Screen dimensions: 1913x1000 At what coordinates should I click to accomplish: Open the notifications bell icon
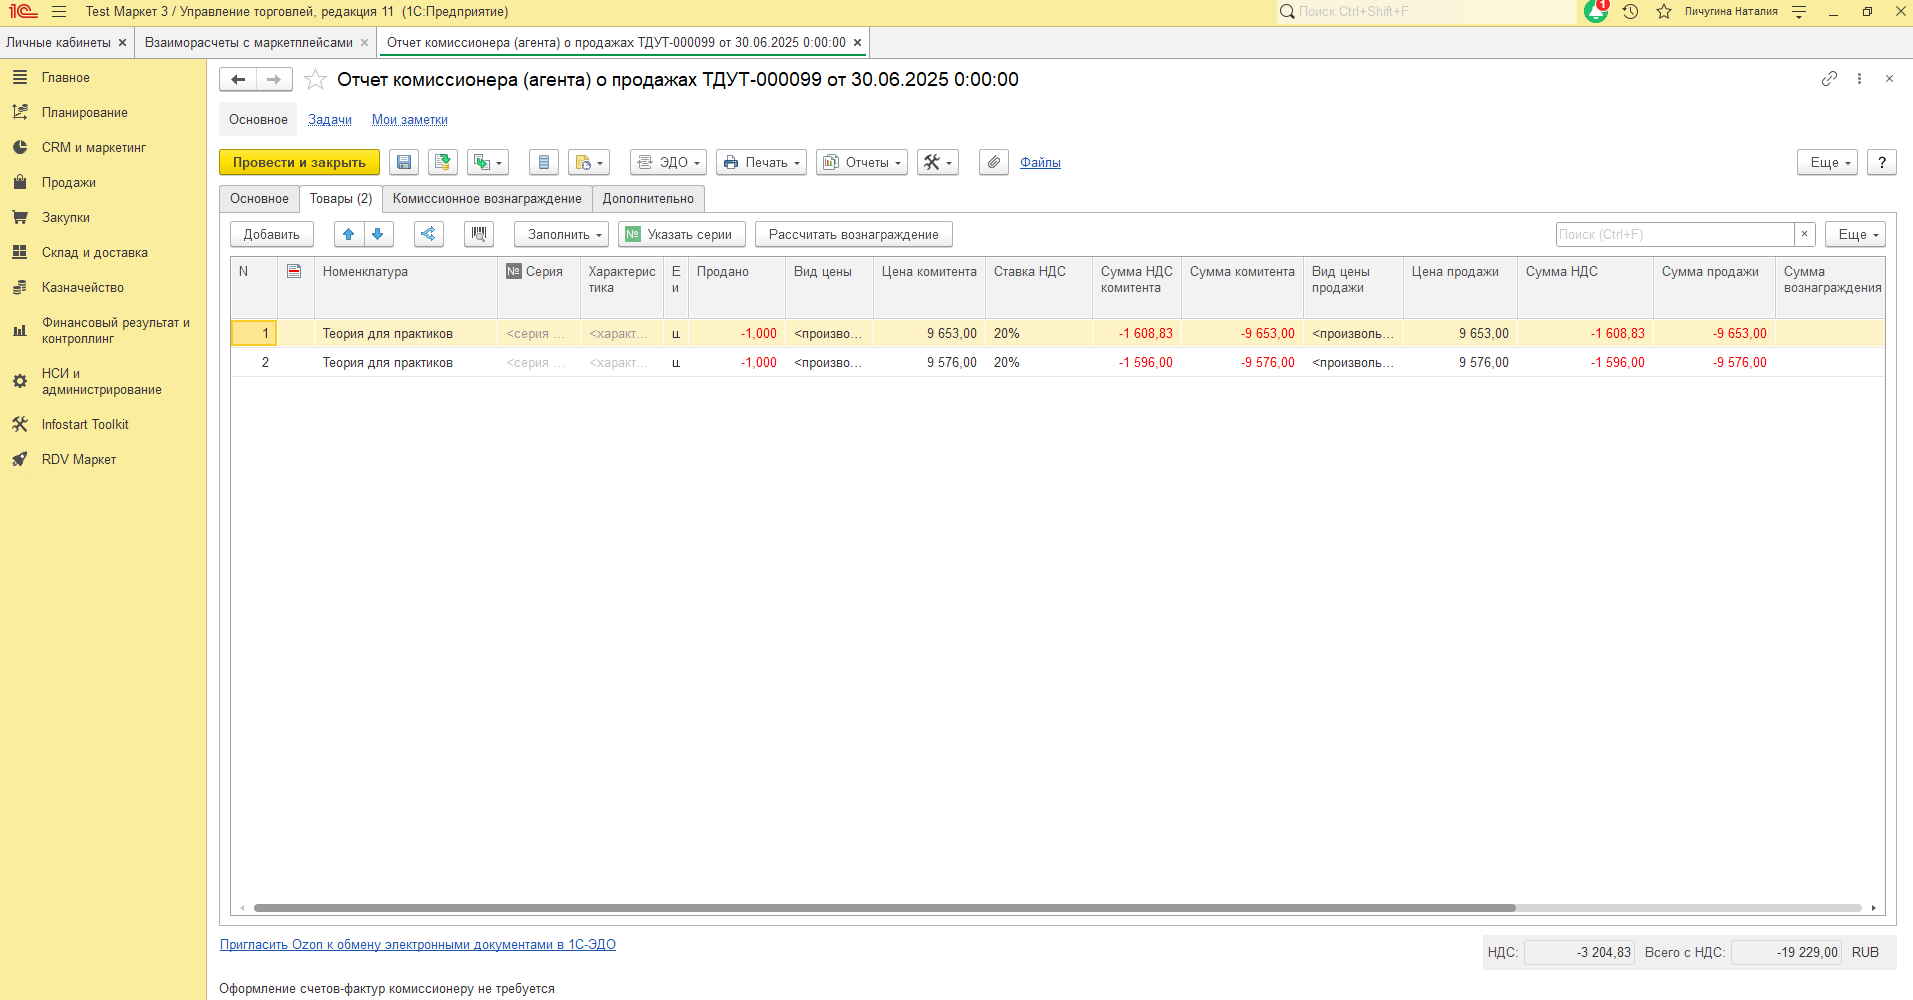pos(1595,12)
